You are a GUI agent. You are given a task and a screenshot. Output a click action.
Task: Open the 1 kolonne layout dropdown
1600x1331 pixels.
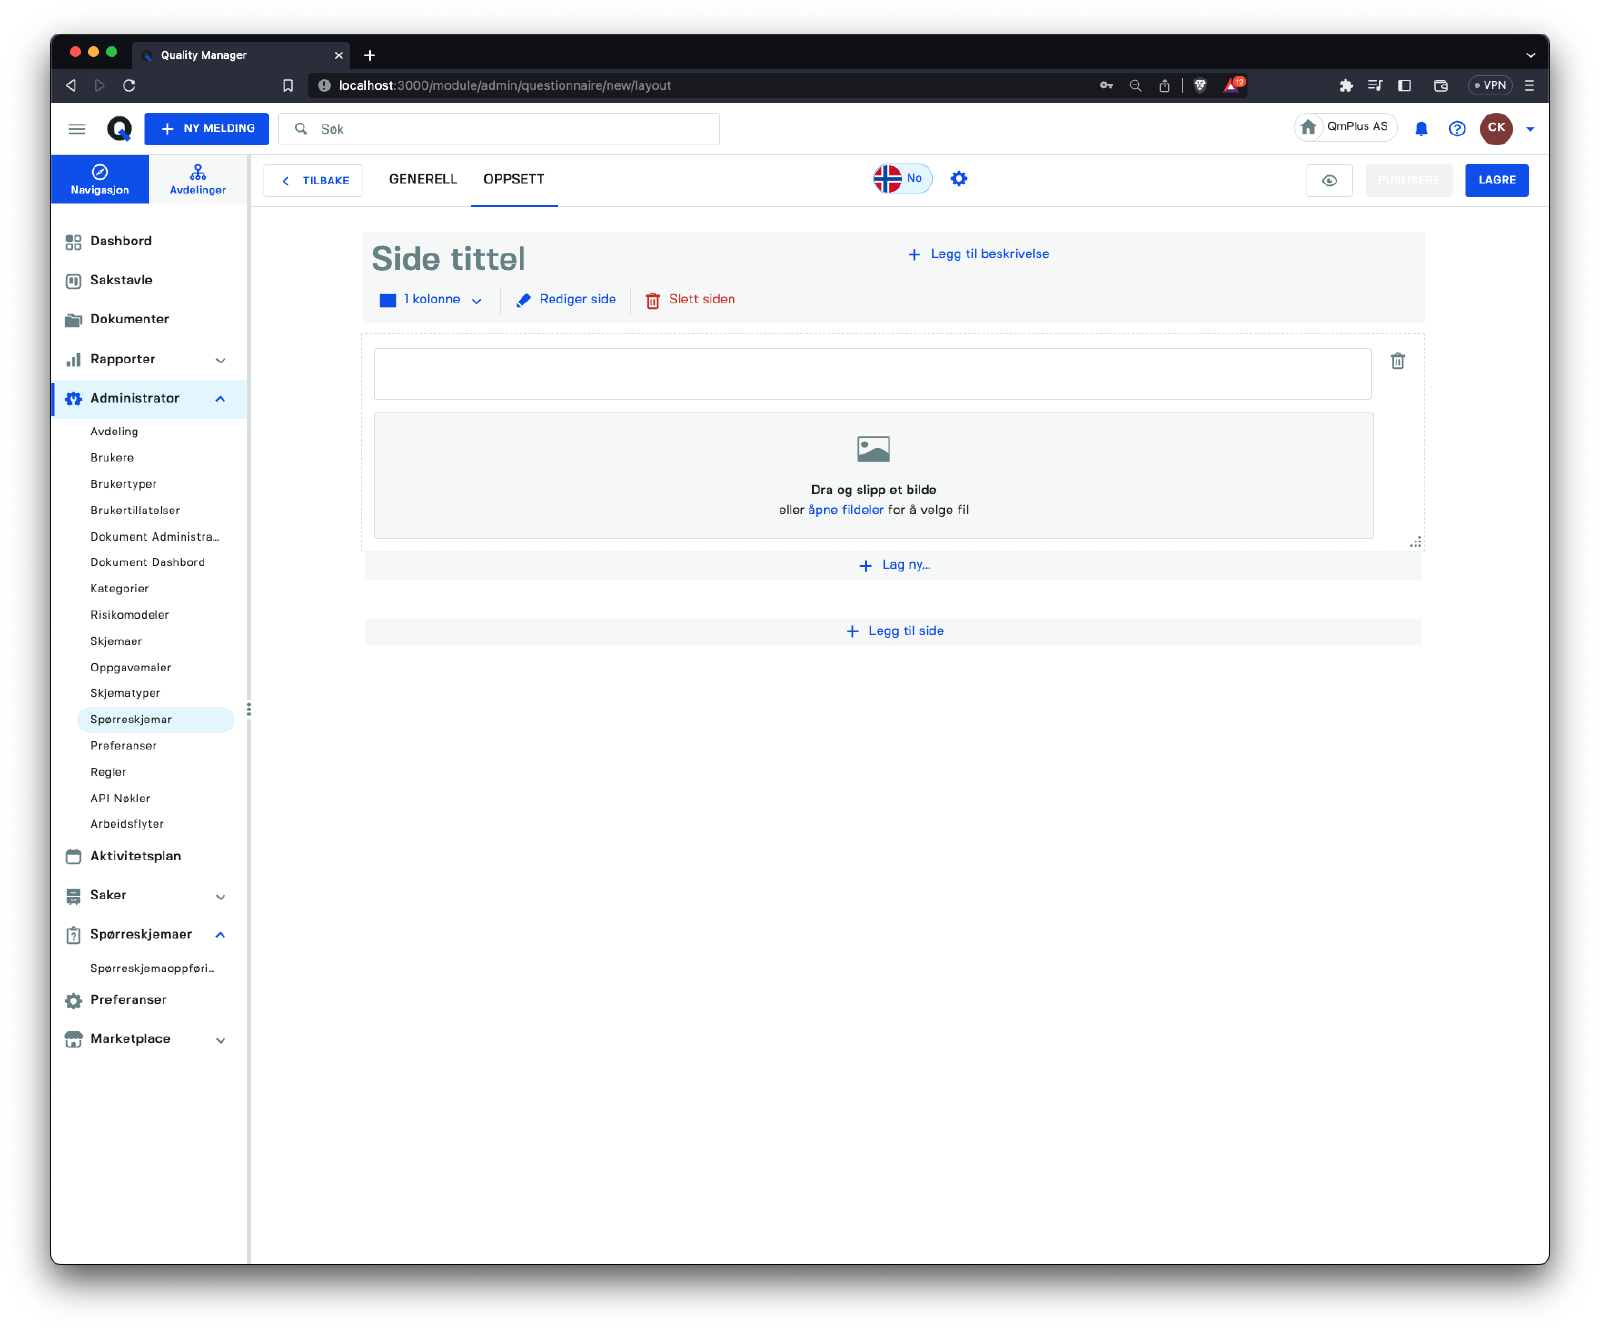click(431, 300)
